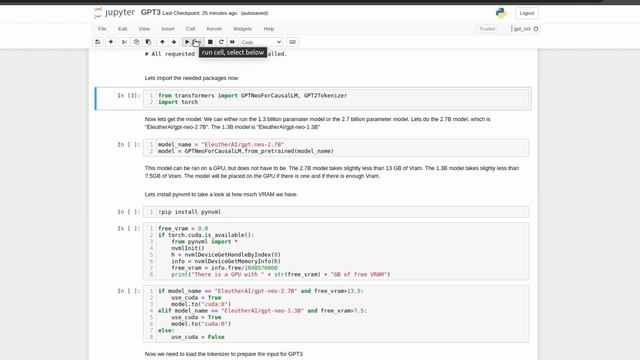
Task: Cut selected cells with scissors icon
Action: pyautogui.click(x=124, y=42)
